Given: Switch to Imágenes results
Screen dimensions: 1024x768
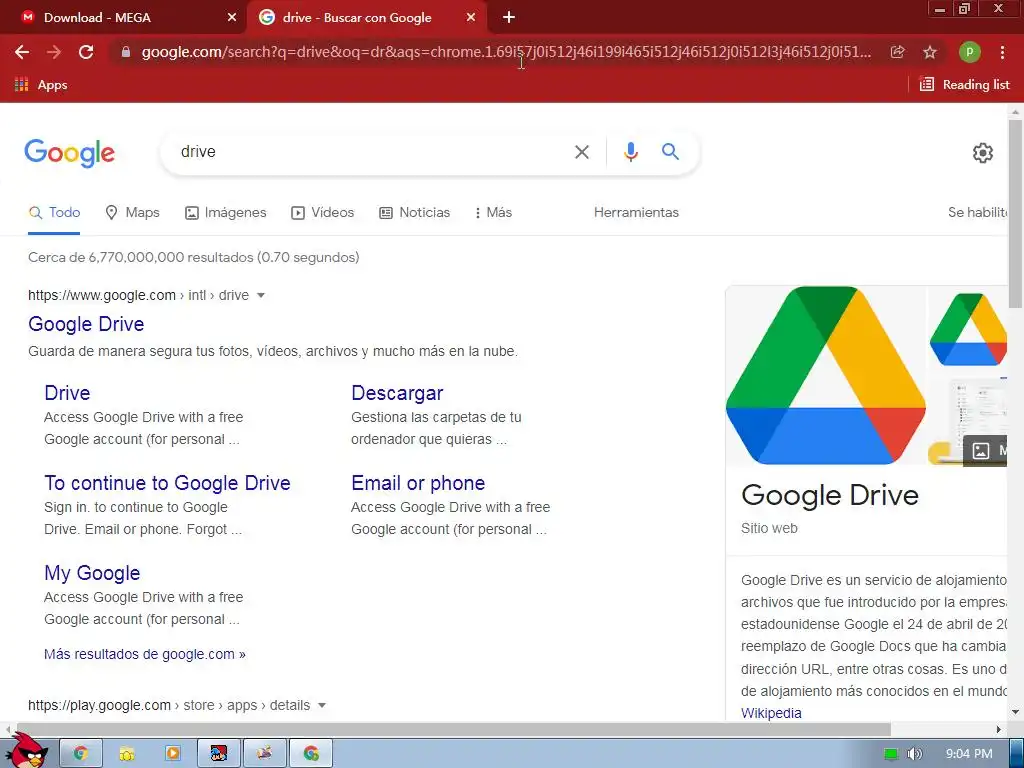Looking at the screenshot, I should [226, 212].
